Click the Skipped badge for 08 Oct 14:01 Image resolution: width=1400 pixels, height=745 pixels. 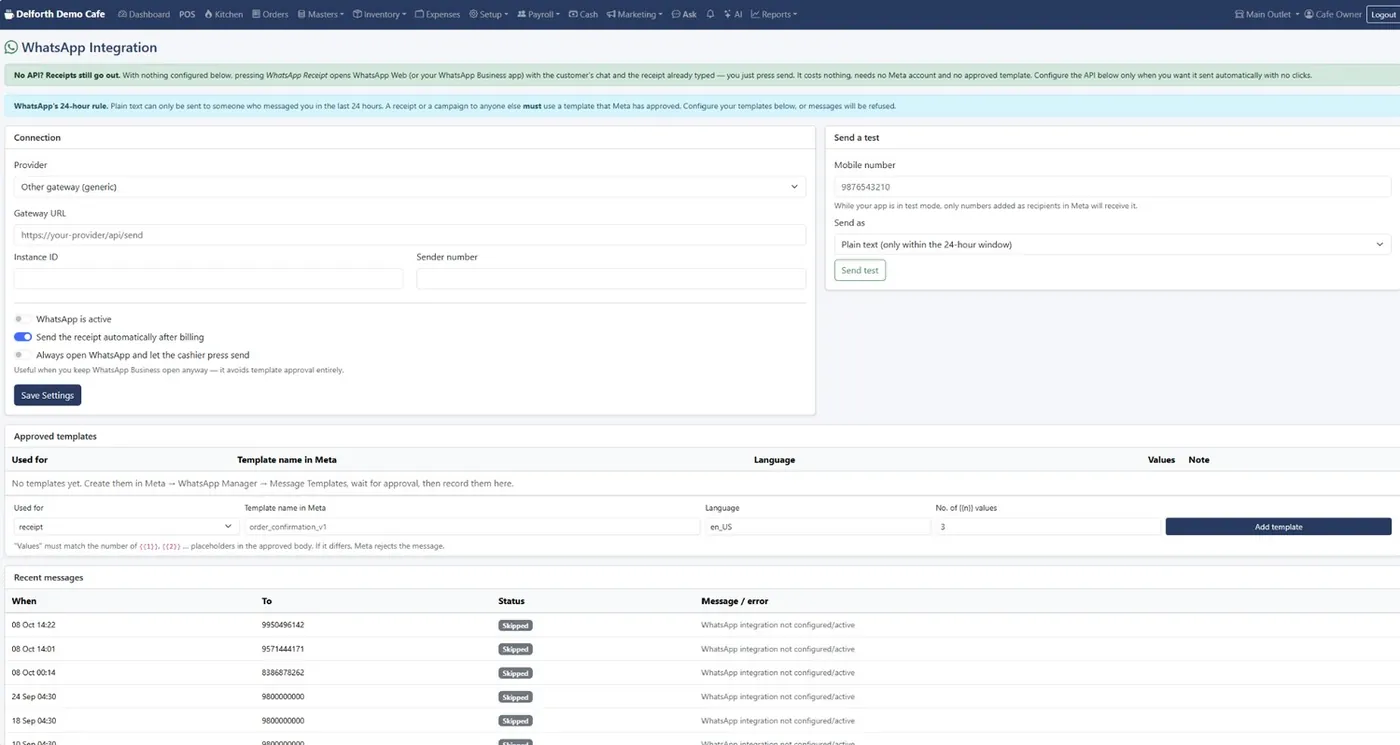tap(515, 649)
